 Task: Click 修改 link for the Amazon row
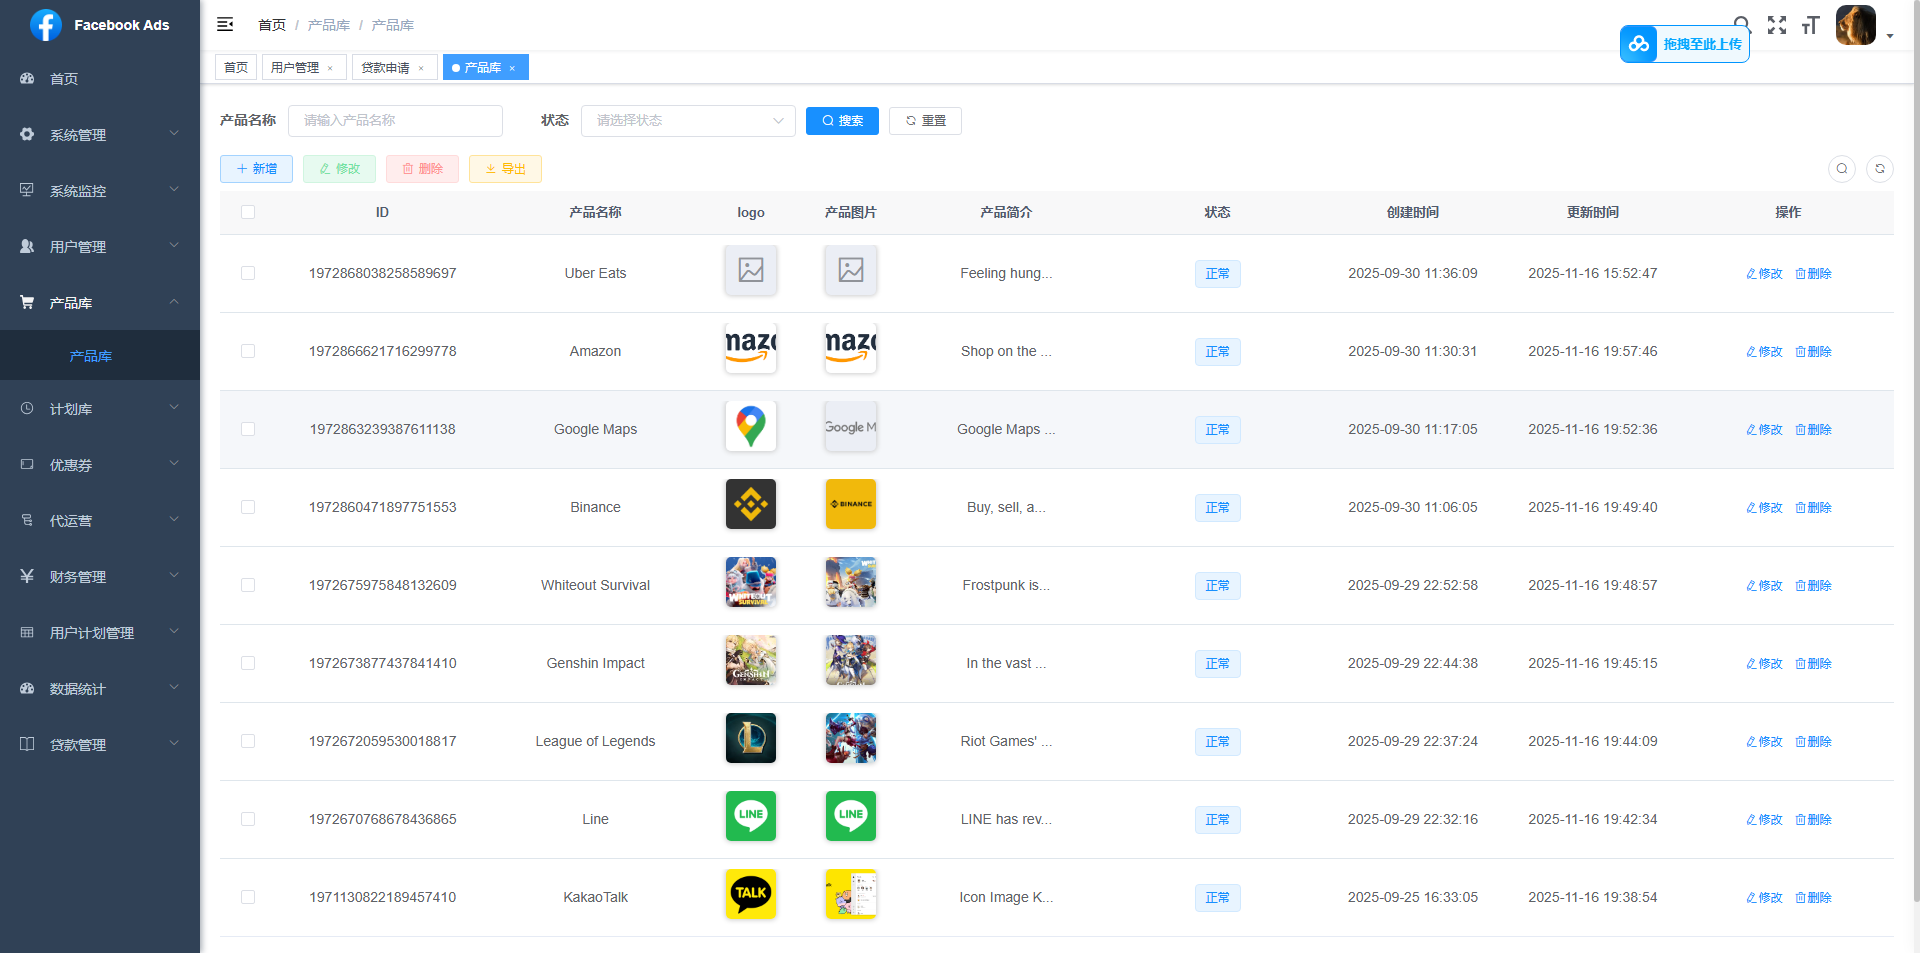(x=1764, y=352)
